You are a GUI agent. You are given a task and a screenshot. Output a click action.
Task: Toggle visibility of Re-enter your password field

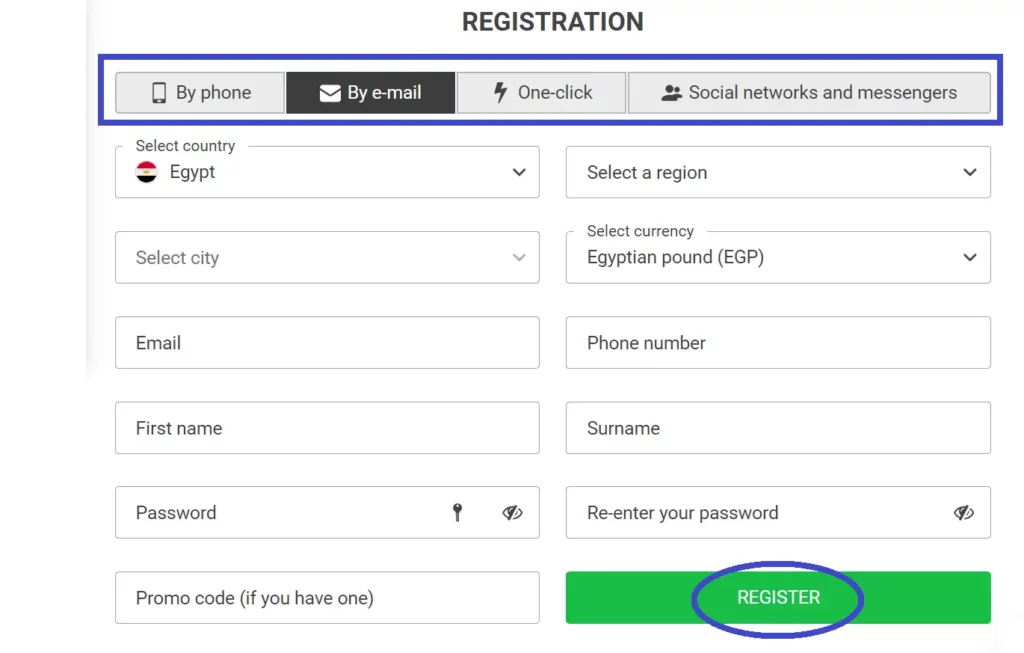(964, 512)
